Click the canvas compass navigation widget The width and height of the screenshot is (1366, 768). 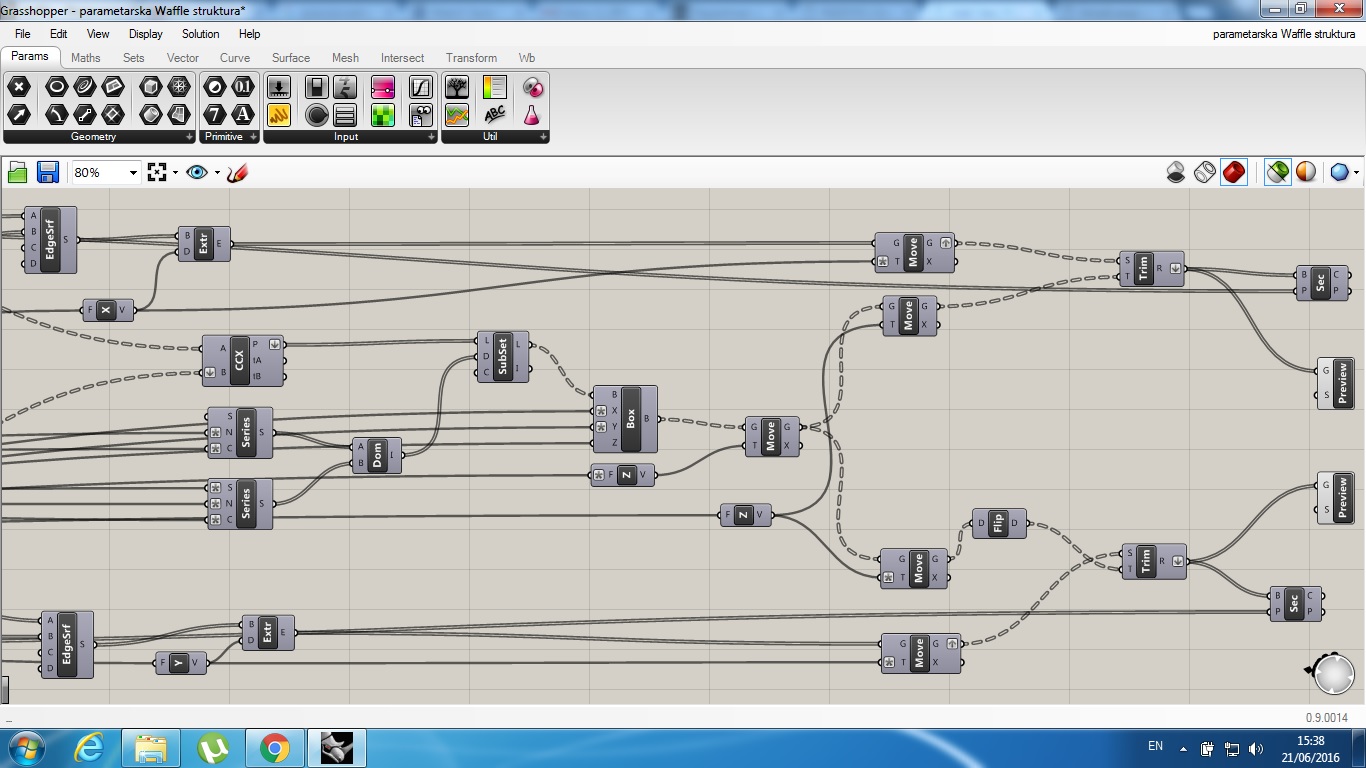pyautogui.click(x=1332, y=673)
